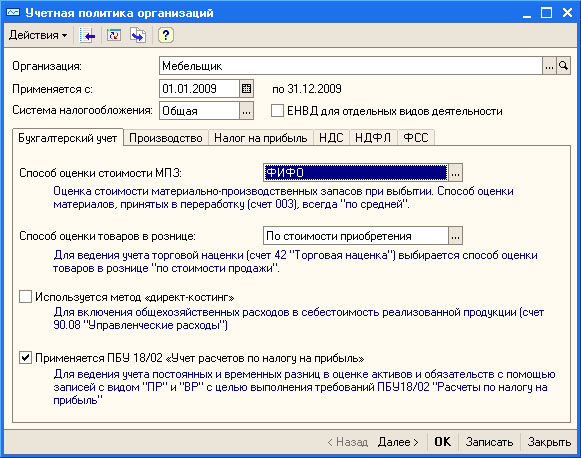Uncheck Применяется ПБУ 18/02 checkbox
Screen dimensions: 581x458
tap(25, 358)
